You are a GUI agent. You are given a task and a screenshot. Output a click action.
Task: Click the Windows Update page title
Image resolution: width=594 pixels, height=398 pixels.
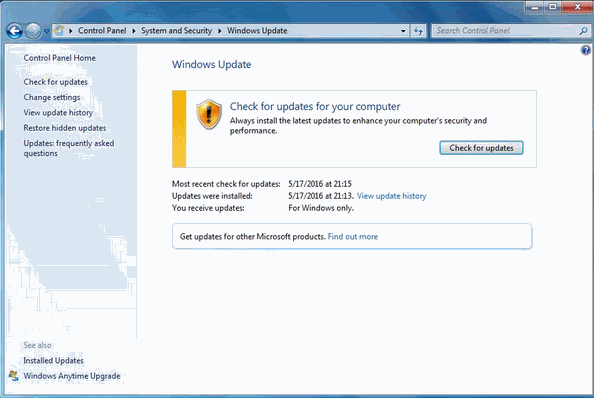click(x=211, y=64)
